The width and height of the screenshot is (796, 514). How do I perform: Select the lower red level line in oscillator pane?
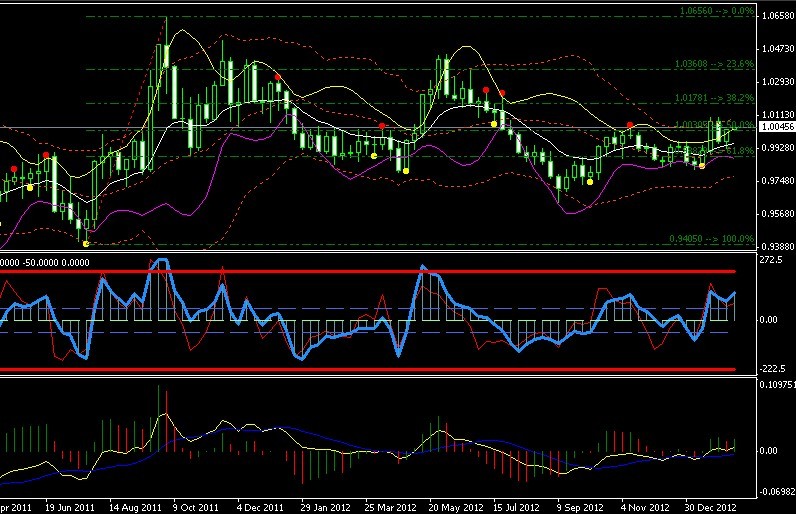click(x=368, y=369)
